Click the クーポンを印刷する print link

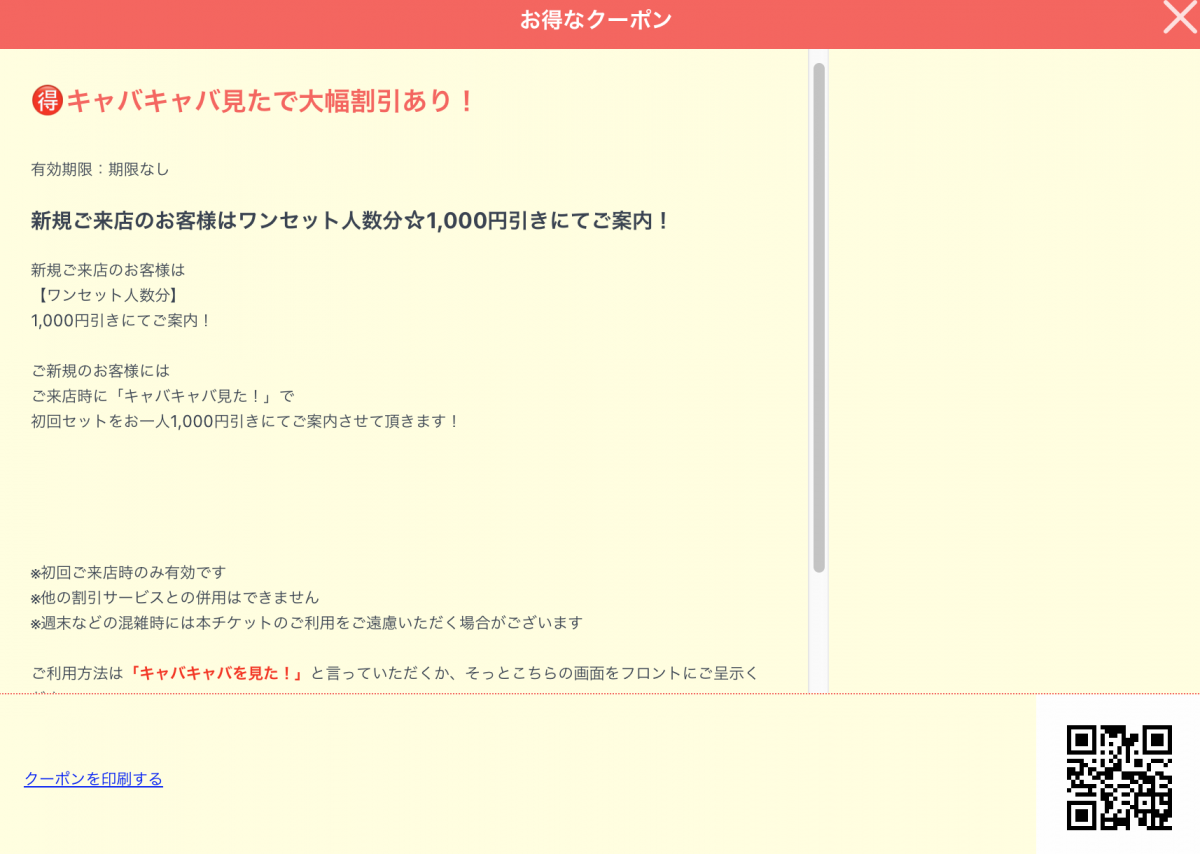coord(93,779)
